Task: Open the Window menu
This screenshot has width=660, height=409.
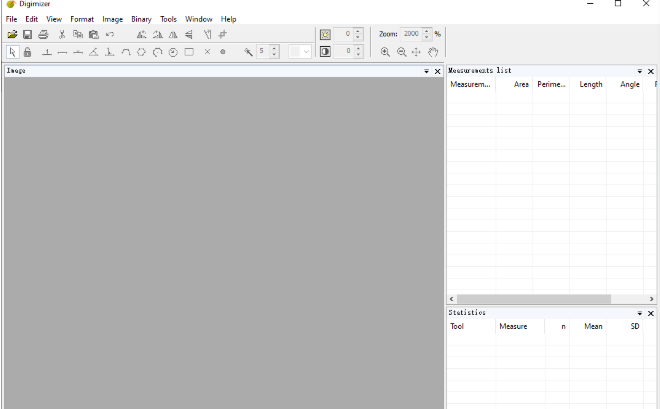Action: tap(199, 19)
